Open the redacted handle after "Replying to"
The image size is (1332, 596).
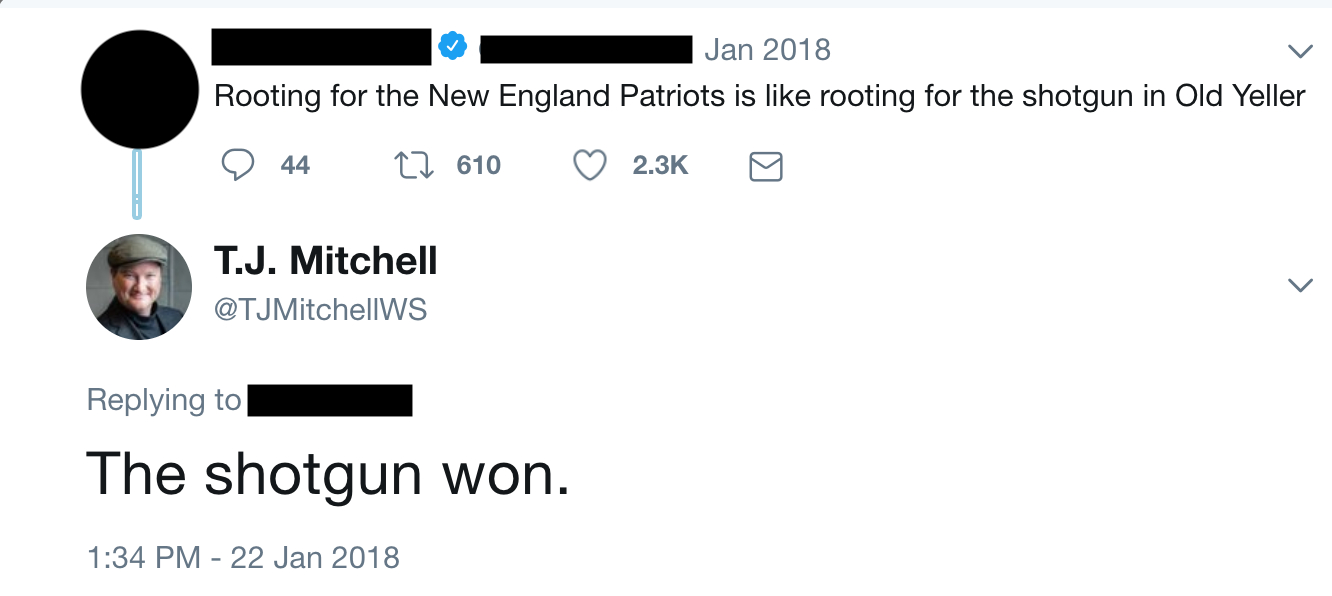click(x=330, y=400)
